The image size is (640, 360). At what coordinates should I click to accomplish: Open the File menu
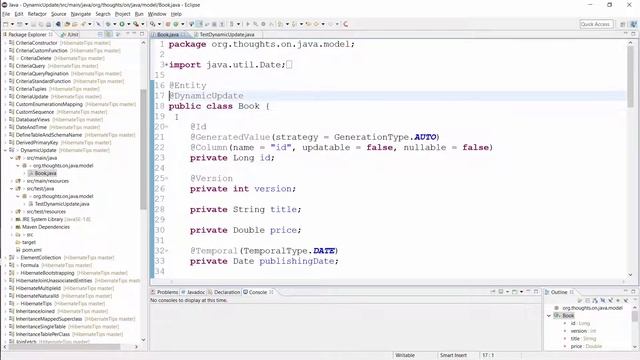point(6,14)
